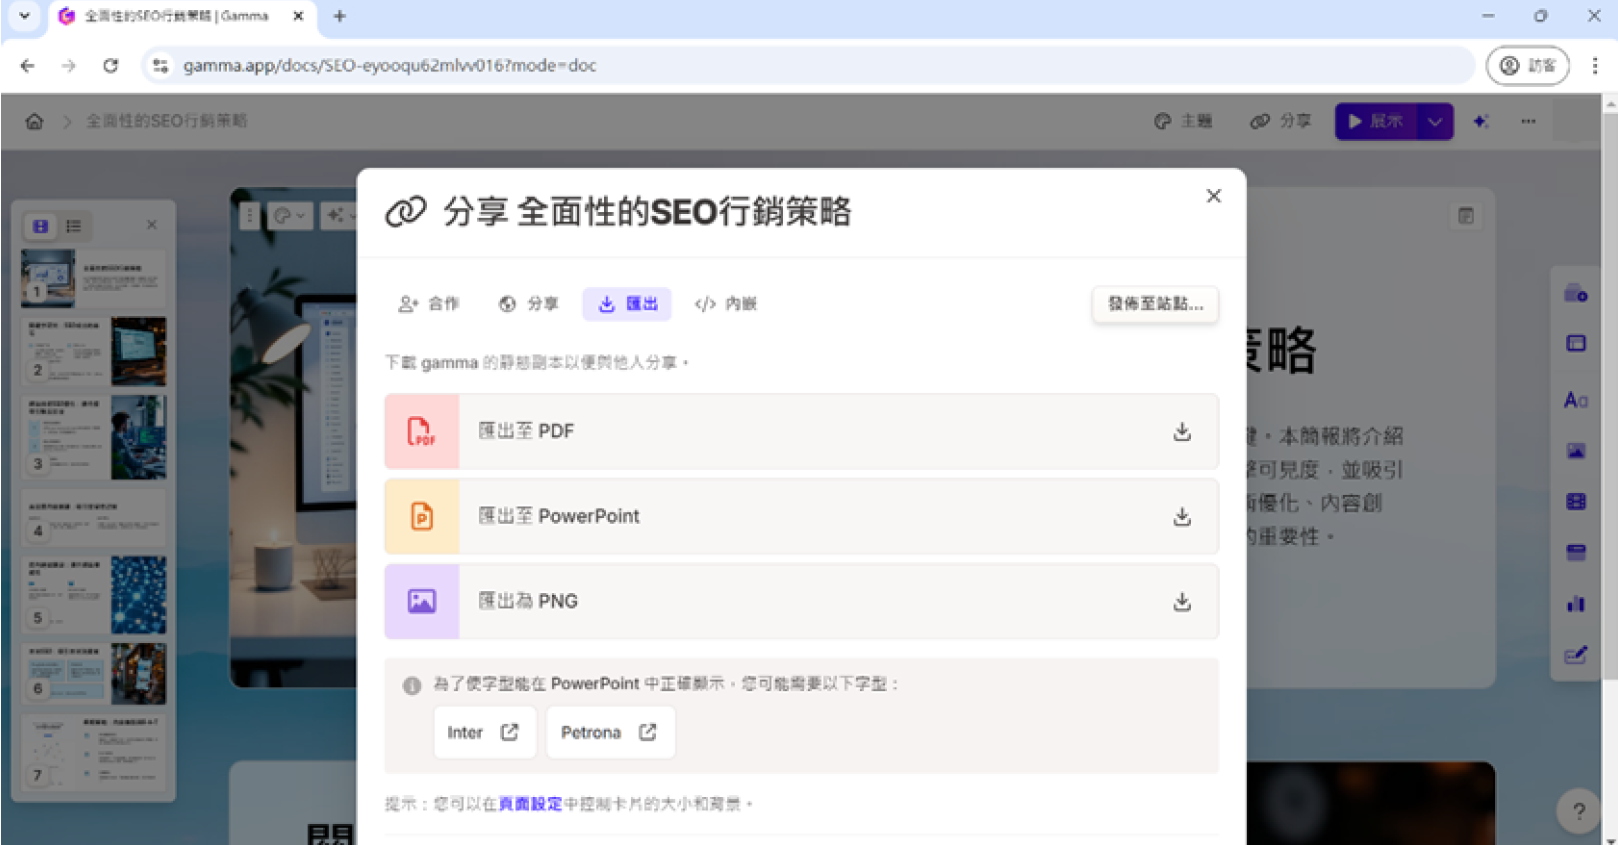Viewport: 1618px width, 845px height.
Task: Open the 頁面設定 link
Action: coord(530,804)
